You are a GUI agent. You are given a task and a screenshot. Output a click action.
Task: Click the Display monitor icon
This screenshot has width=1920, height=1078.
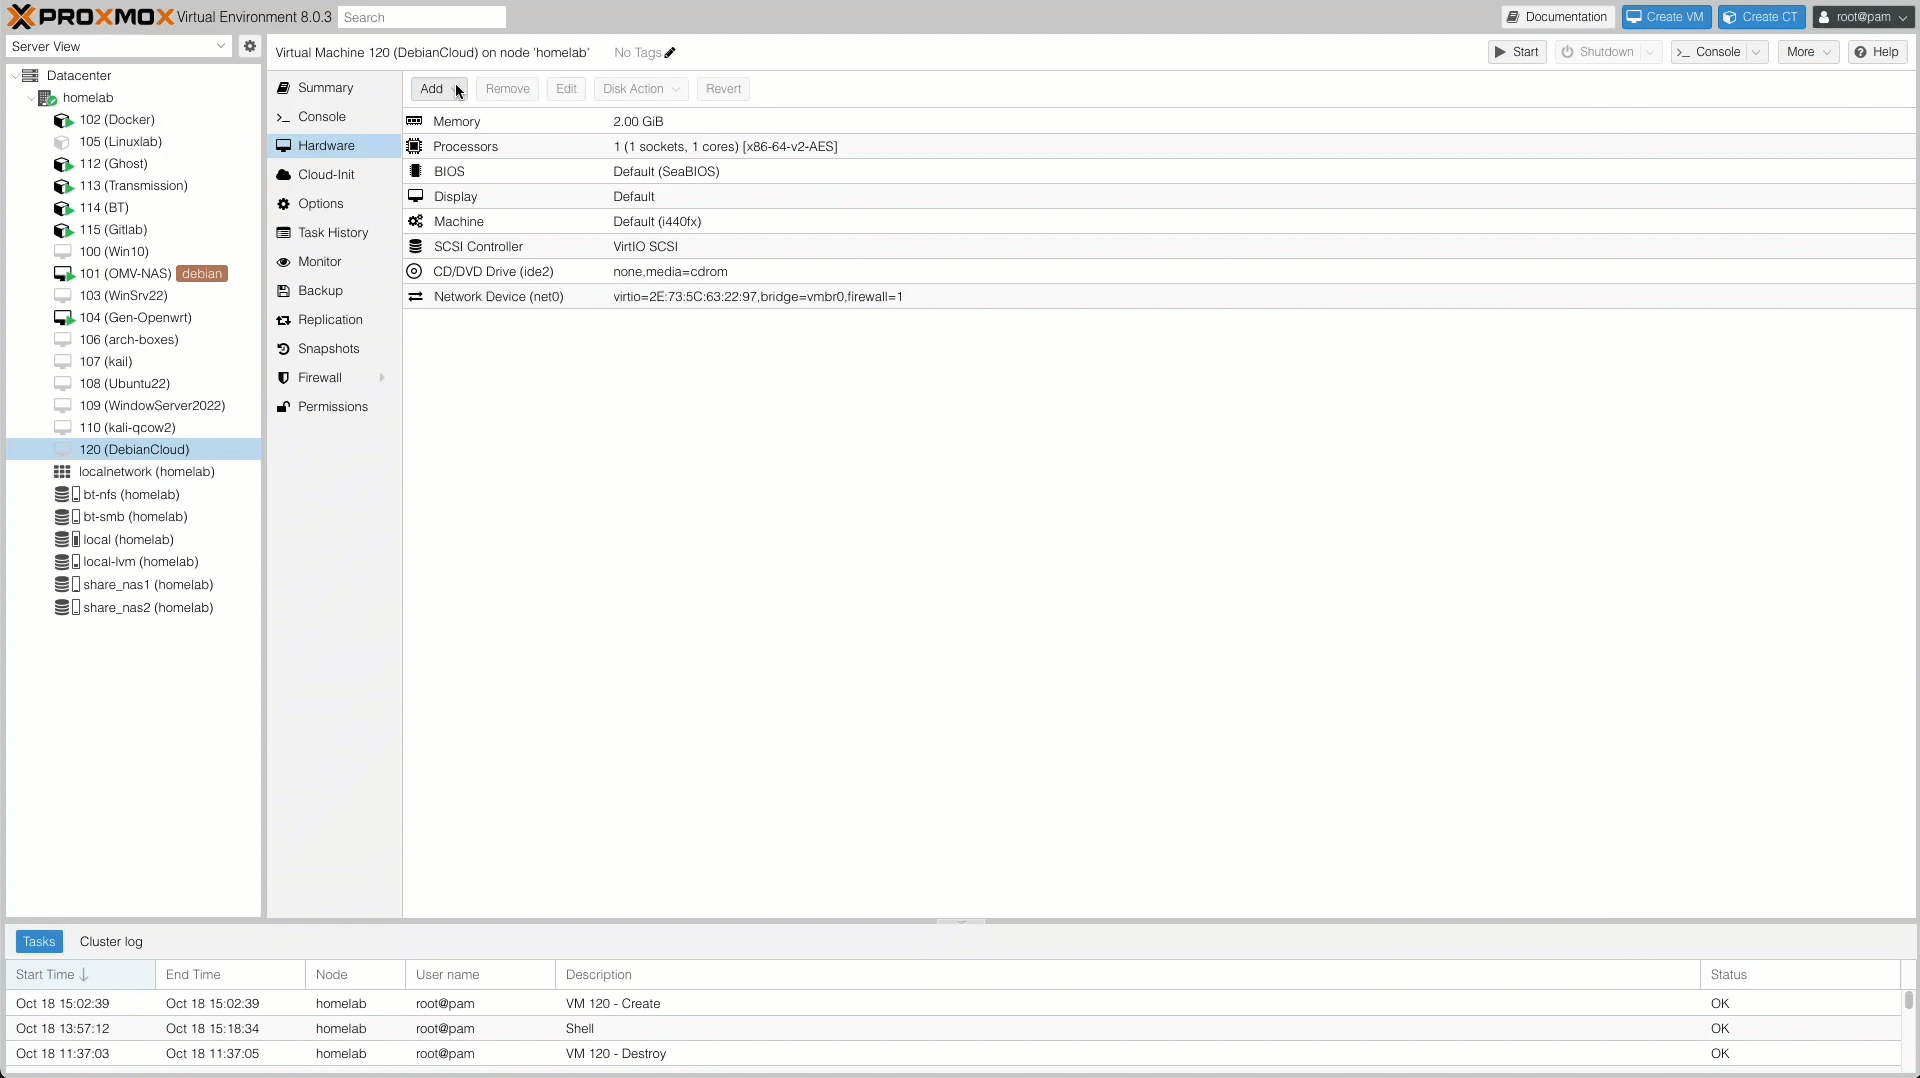tap(415, 196)
